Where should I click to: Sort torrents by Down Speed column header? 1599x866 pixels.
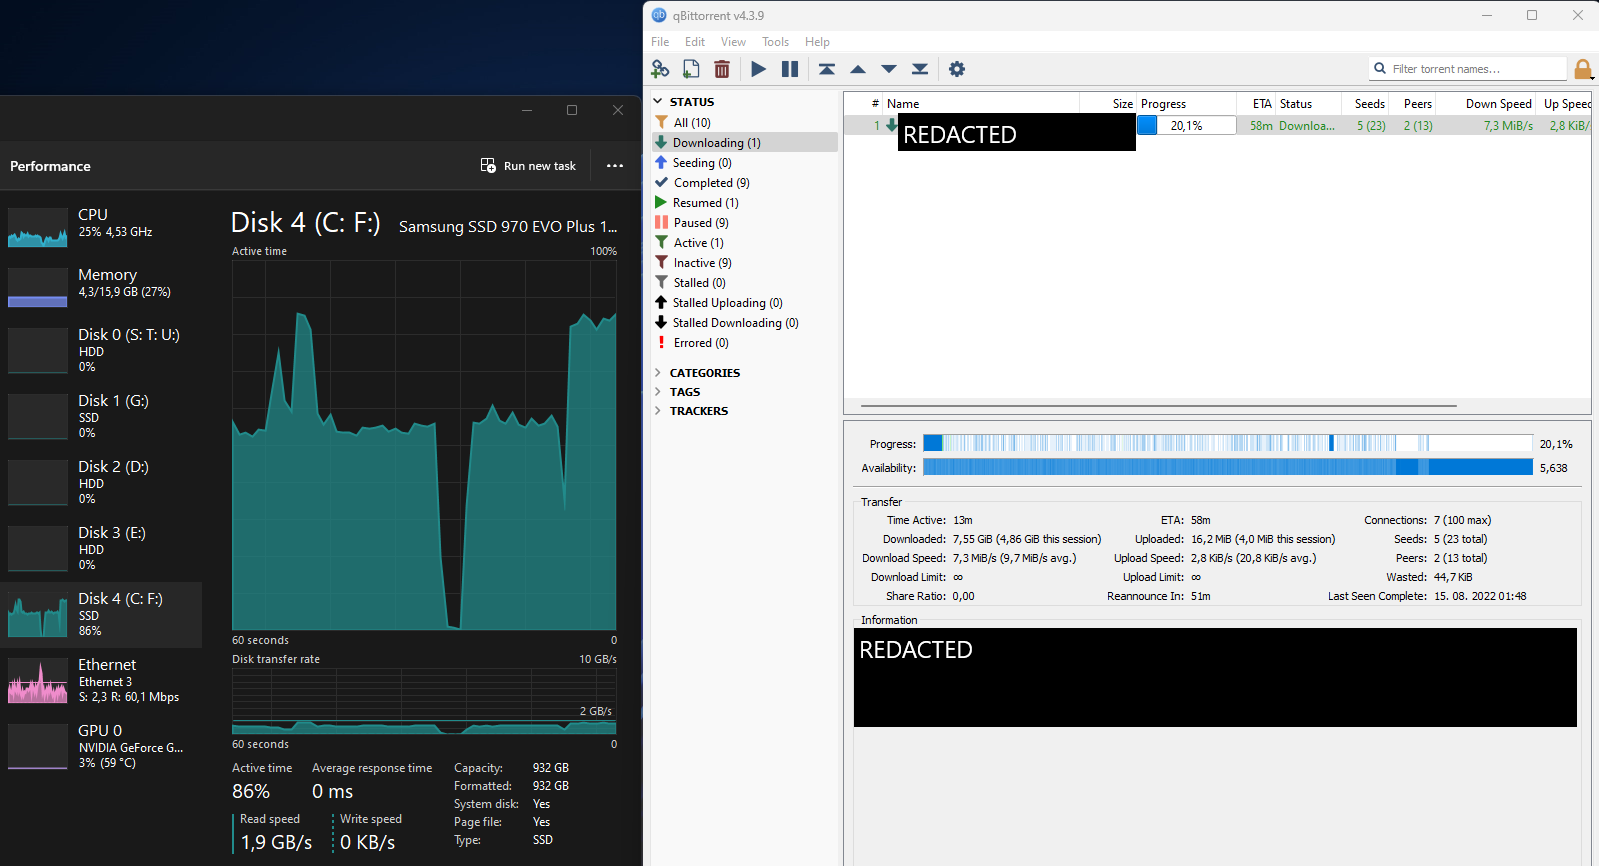click(1486, 104)
